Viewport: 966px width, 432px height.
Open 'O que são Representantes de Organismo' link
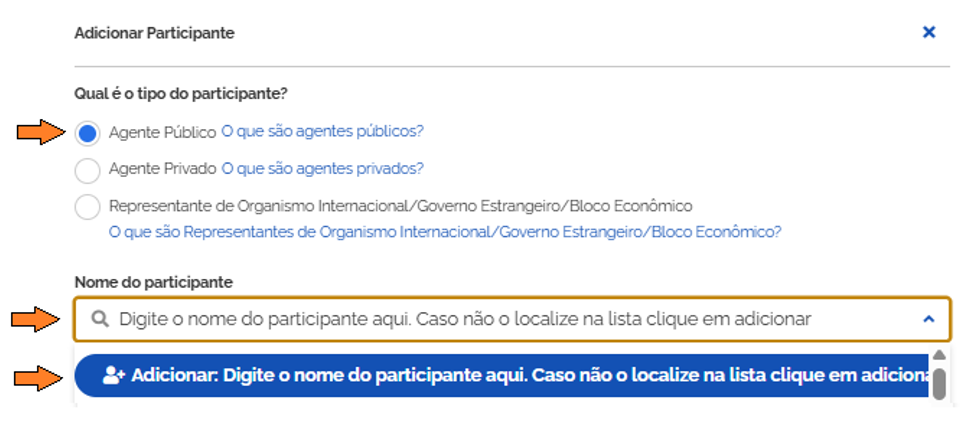point(444,231)
